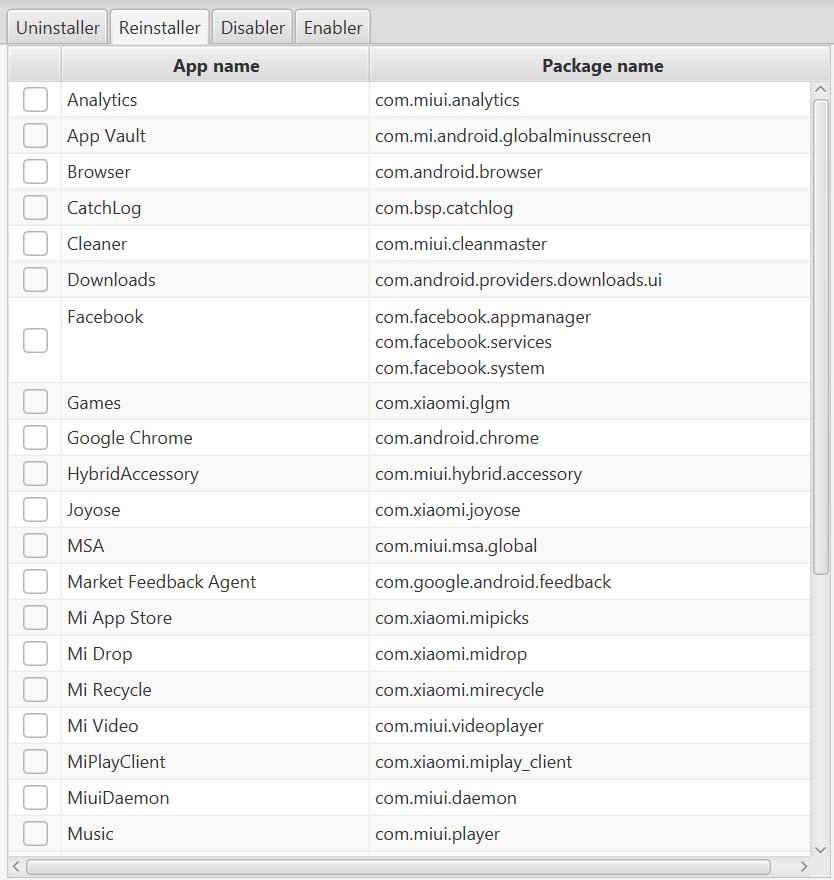Select package com.android.providers.downloads.ui
The image size is (834, 880).
tap(519, 279)
